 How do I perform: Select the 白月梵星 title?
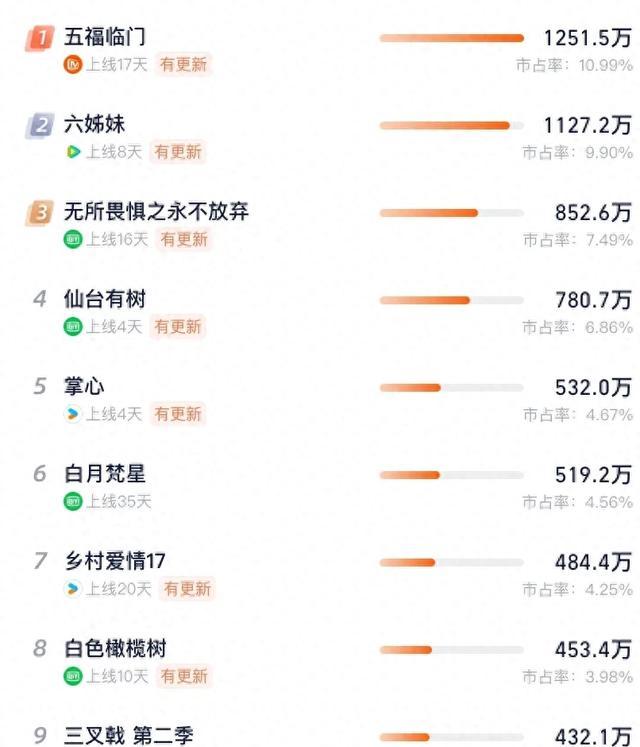click(x=105, y=474)
